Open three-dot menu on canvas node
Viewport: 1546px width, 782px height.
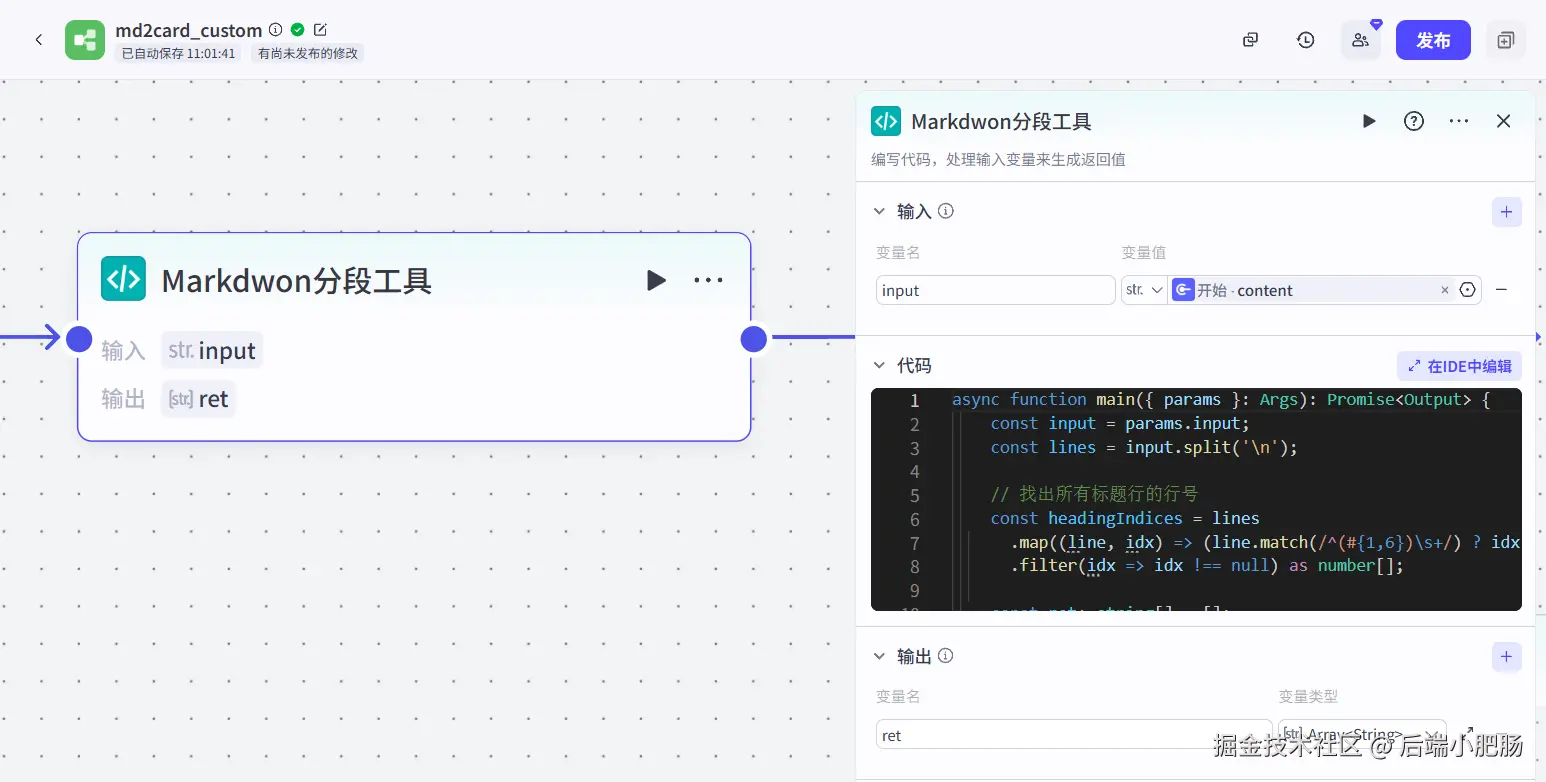pos(708,280)
